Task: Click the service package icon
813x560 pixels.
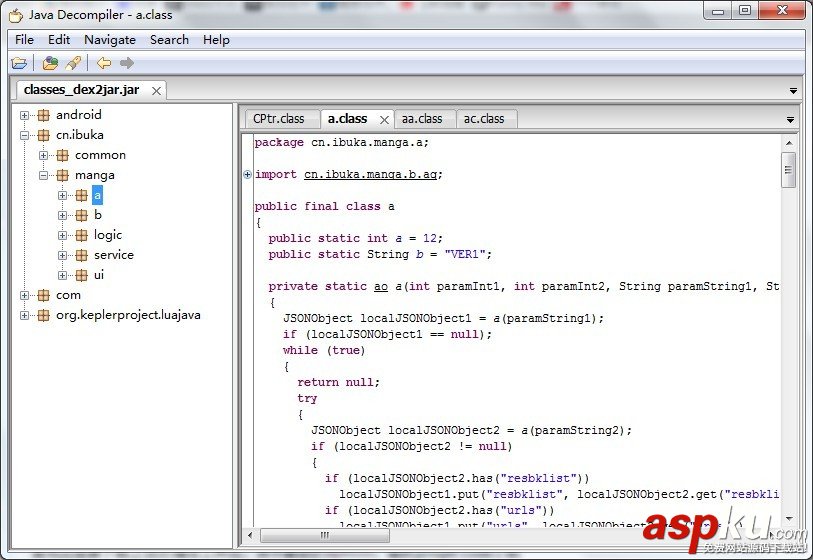Action: pyautogui.click(x=81, y=255)
